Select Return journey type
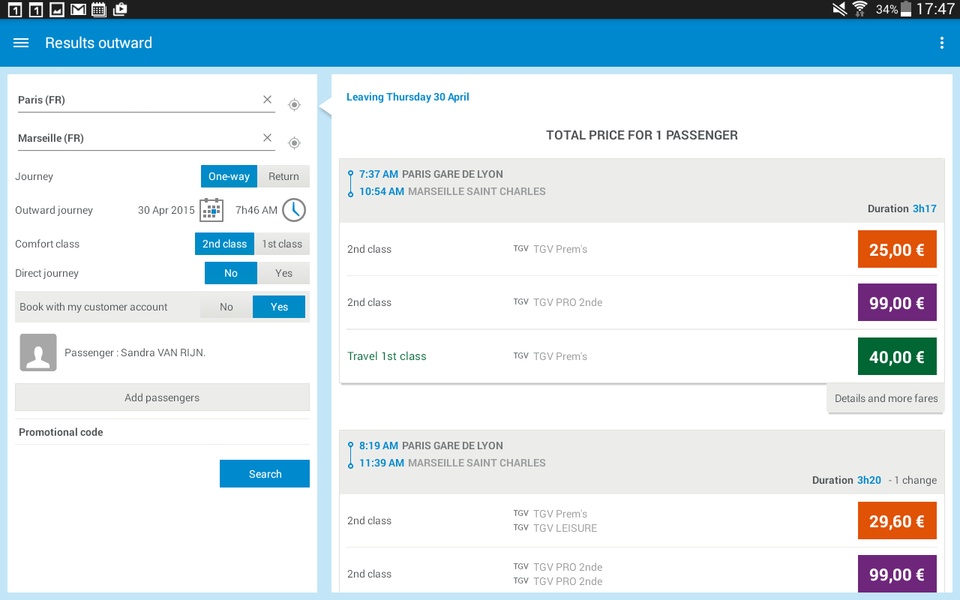This screenshot has width=960, height=600. tap(283, 176)
